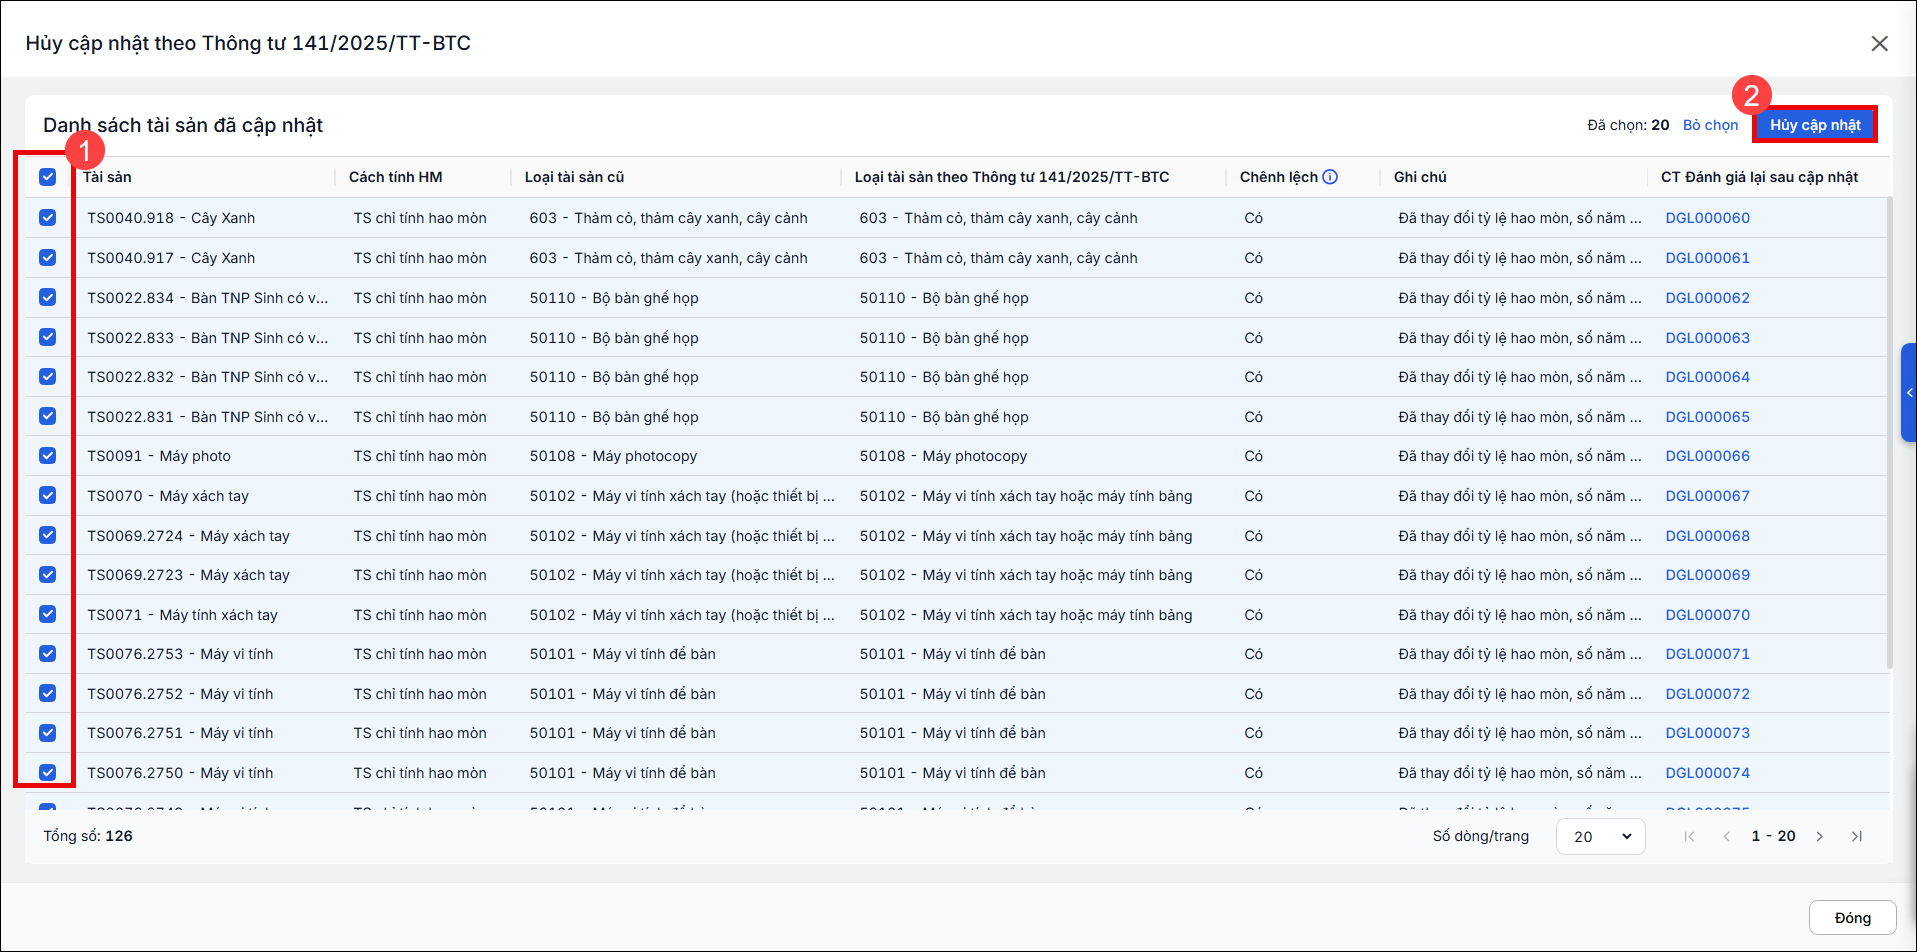This screenshot has height=952, width=1917.
Task: Select the asset cell TS0022.831 - Bàn TNP
Action: point(207,417)
